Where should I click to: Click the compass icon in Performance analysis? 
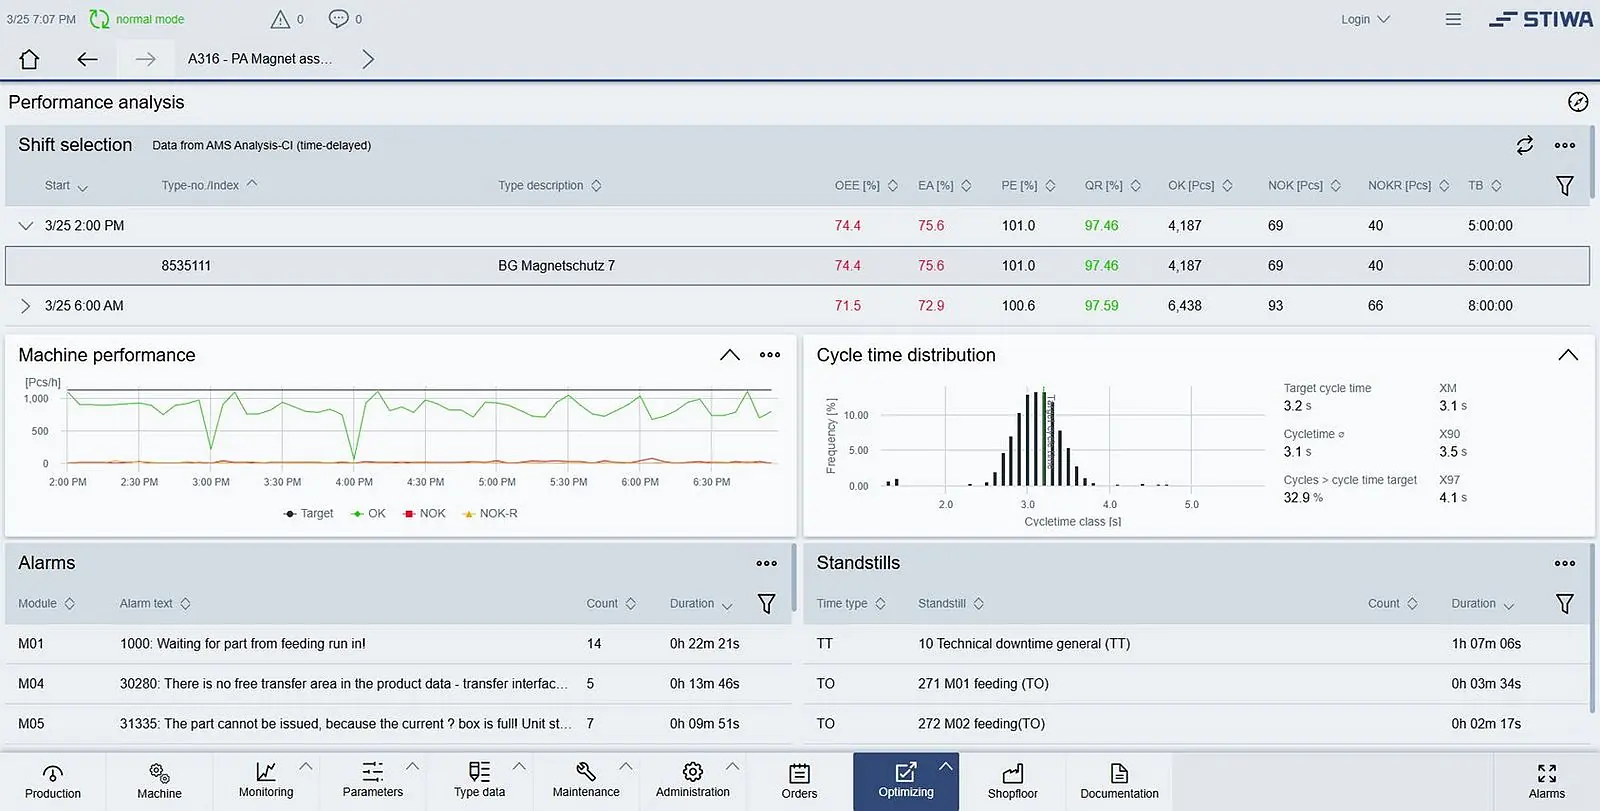[1577, 102]
